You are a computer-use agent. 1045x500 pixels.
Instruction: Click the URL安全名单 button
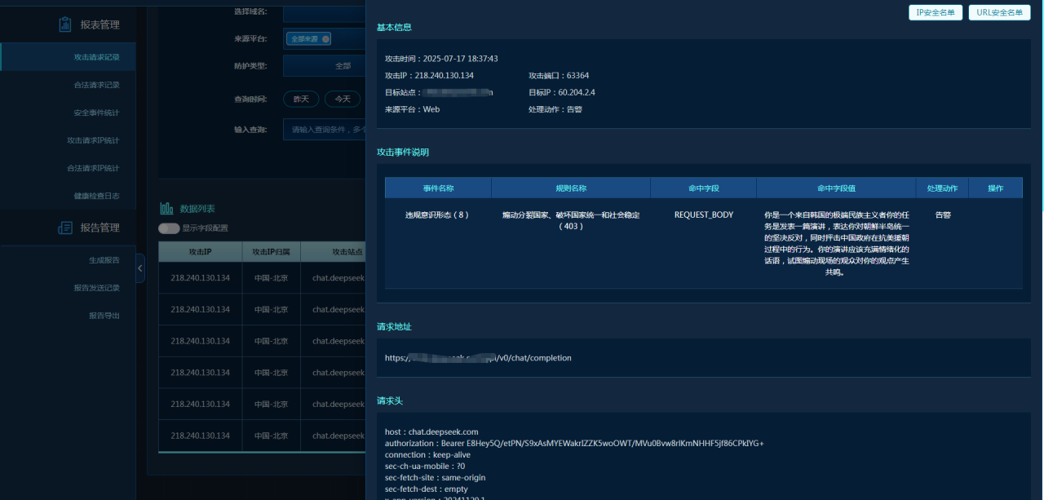coord(999,12)
